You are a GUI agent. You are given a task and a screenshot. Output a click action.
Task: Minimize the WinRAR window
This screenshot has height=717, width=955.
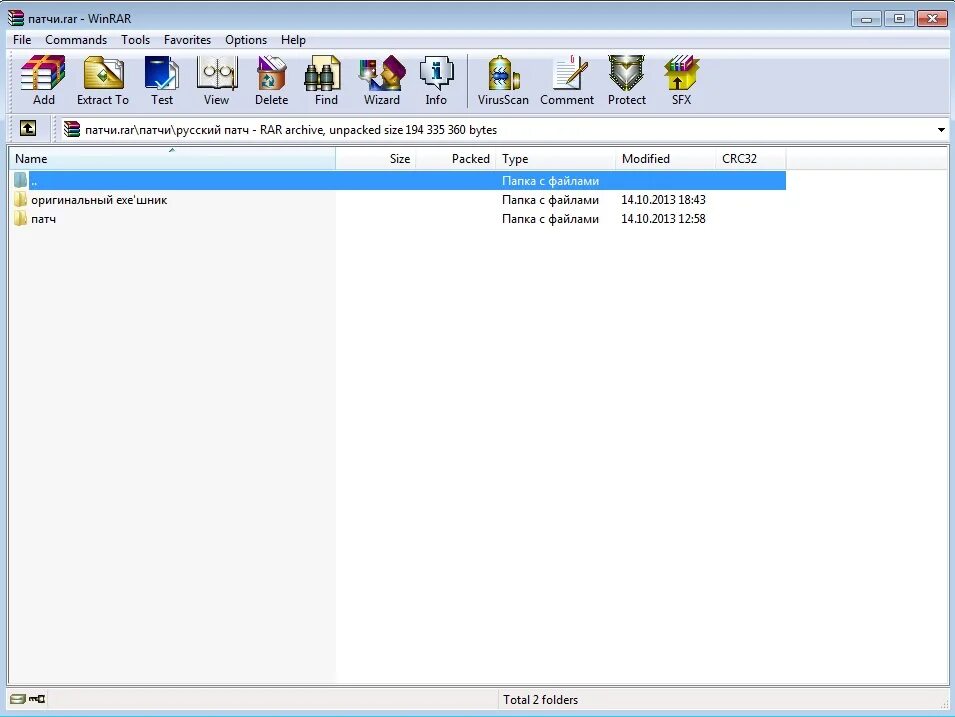pos(867,19)
